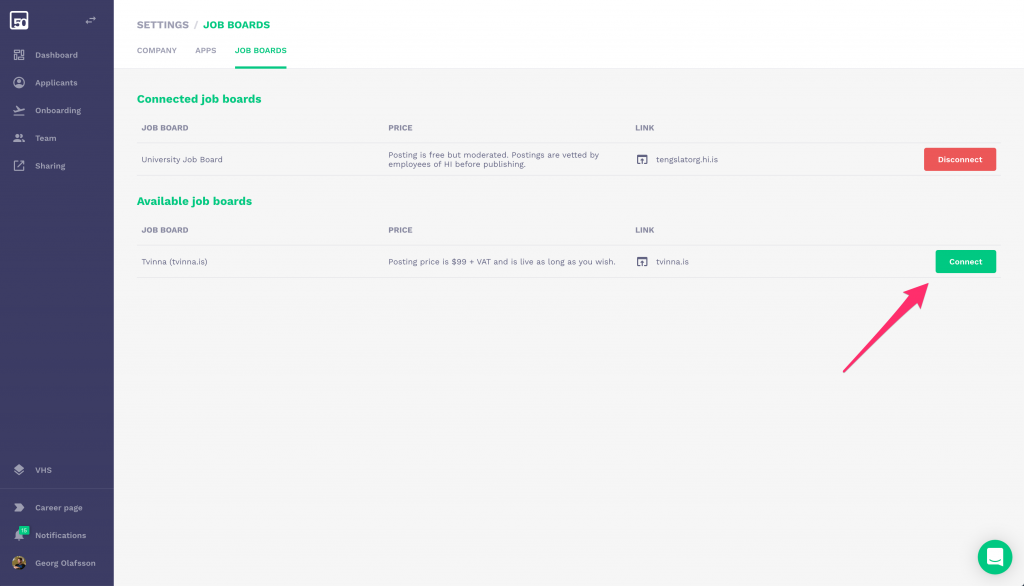This screenshot has height=586, width=1024.
Task: Click the Notifications bell icon
Action: click(18, 536)
